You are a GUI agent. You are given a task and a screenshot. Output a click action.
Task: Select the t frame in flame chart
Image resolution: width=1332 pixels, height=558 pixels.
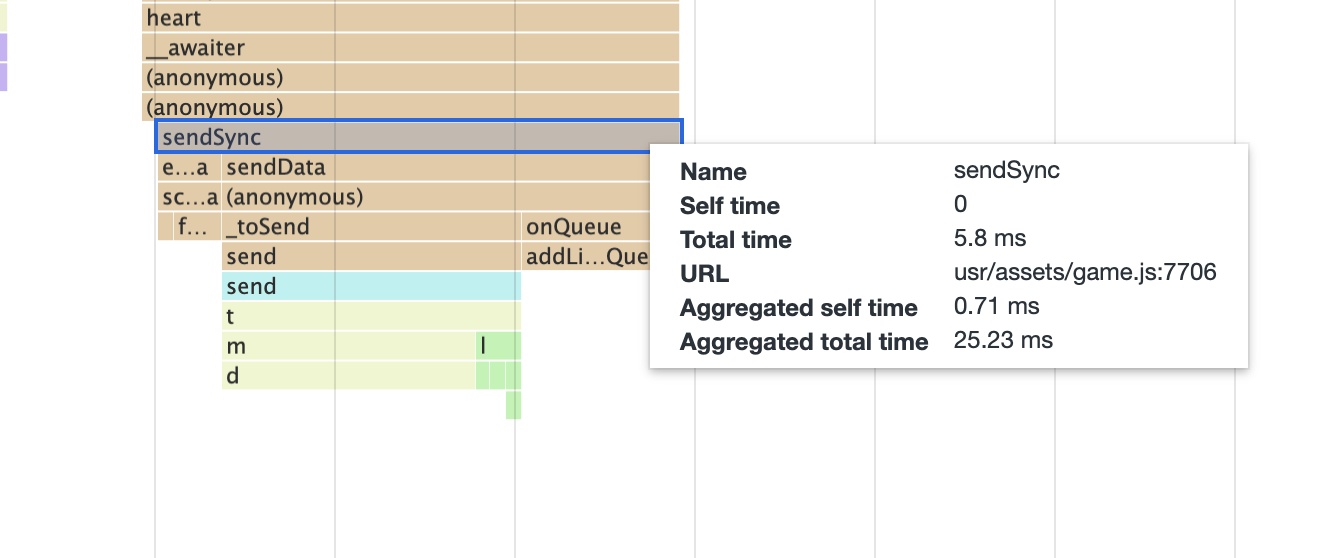[x=371, y=317]
